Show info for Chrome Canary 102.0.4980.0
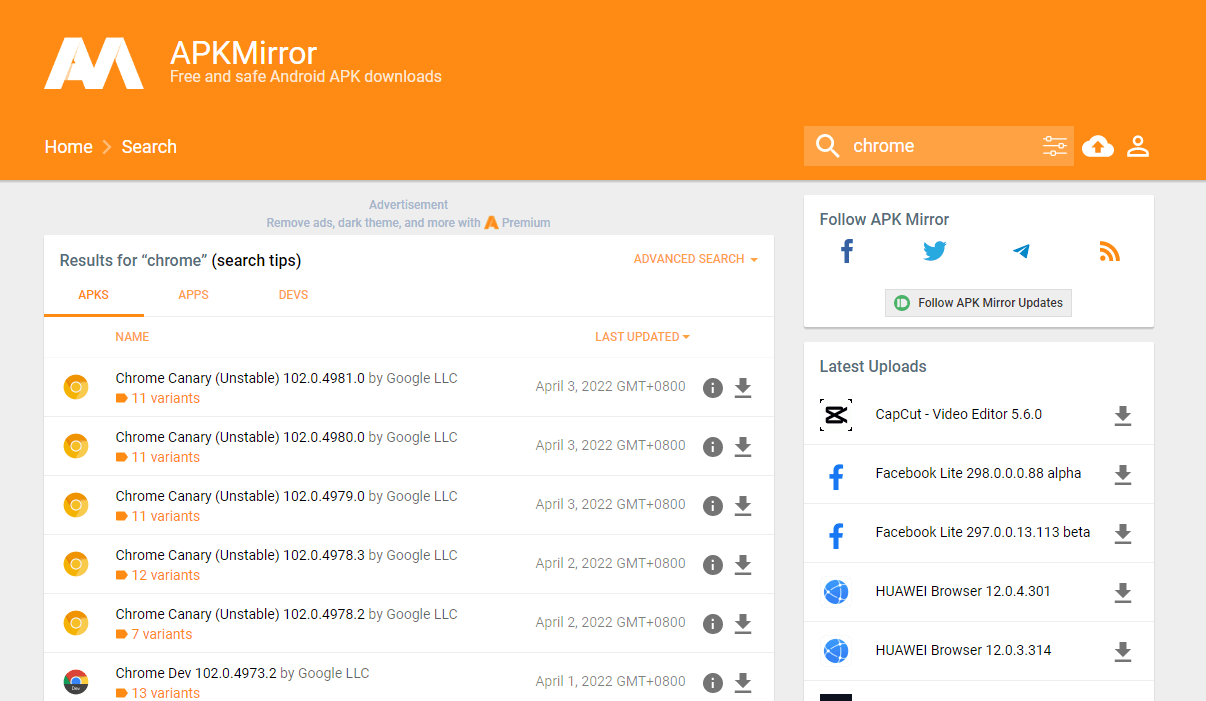 point(713,447)
